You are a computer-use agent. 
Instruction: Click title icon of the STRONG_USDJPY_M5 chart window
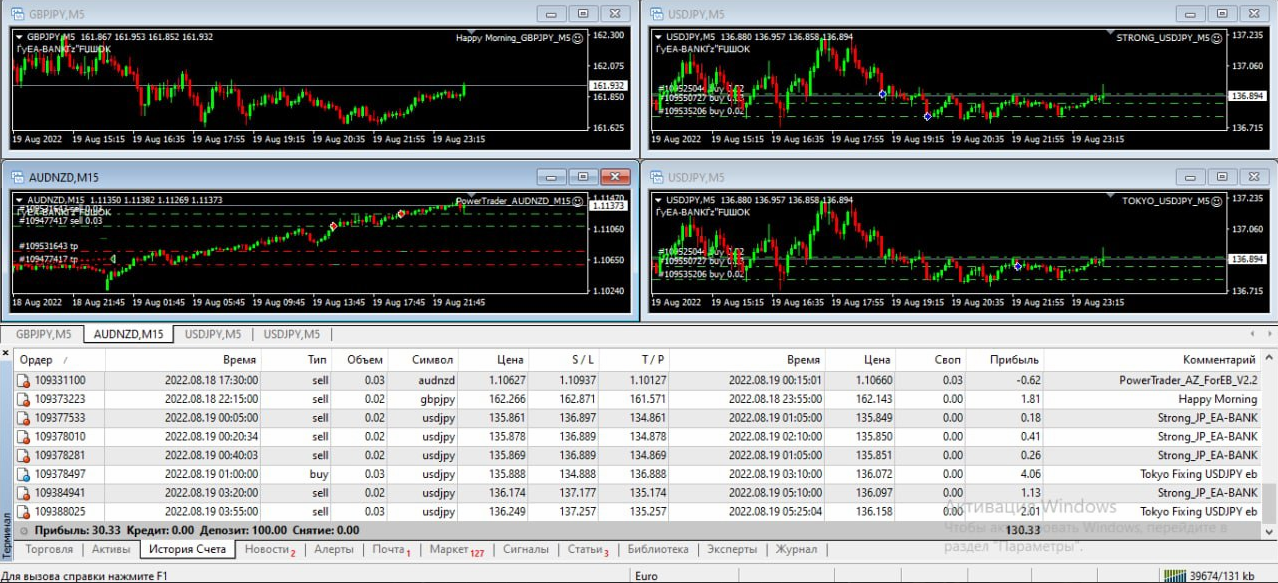[657, 13]
